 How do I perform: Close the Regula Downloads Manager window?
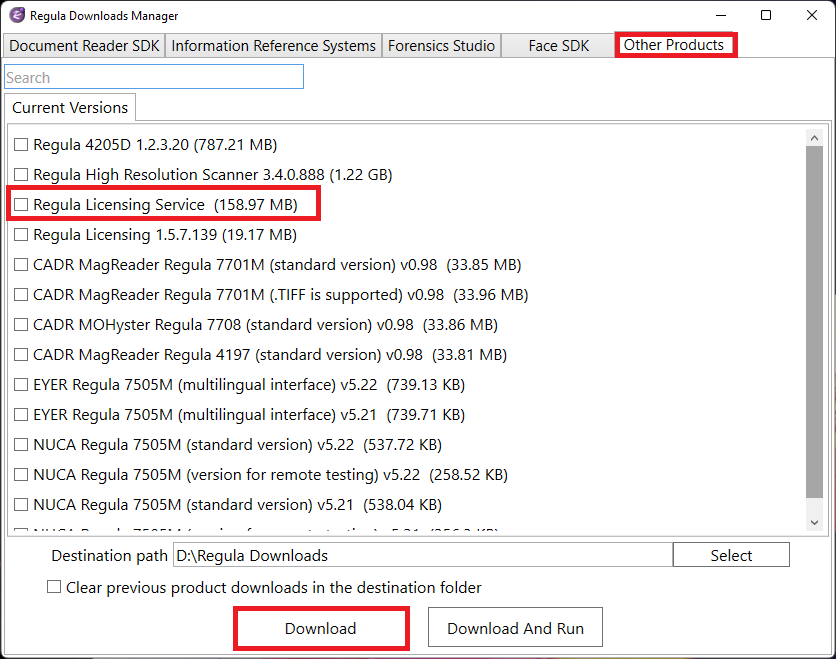(811, 15)
